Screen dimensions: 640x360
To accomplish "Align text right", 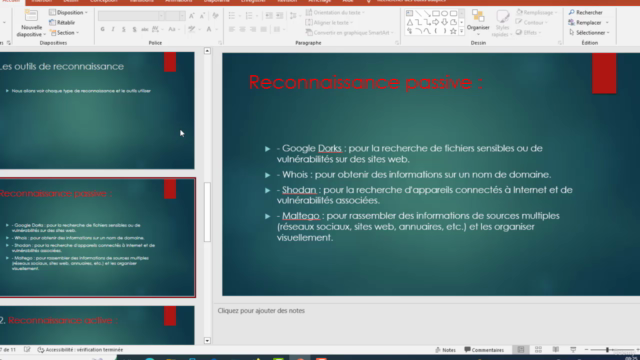I will 253,29.
